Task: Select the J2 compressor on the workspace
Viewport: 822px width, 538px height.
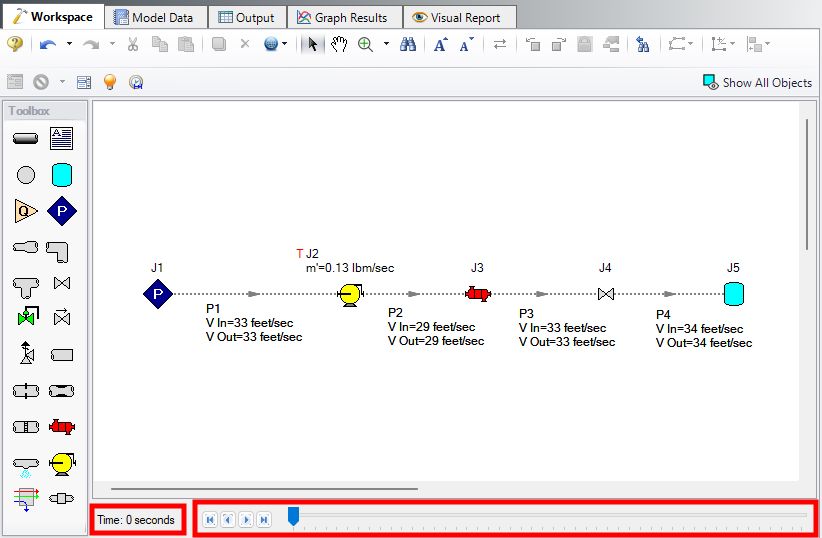Action: click(350, 295)
